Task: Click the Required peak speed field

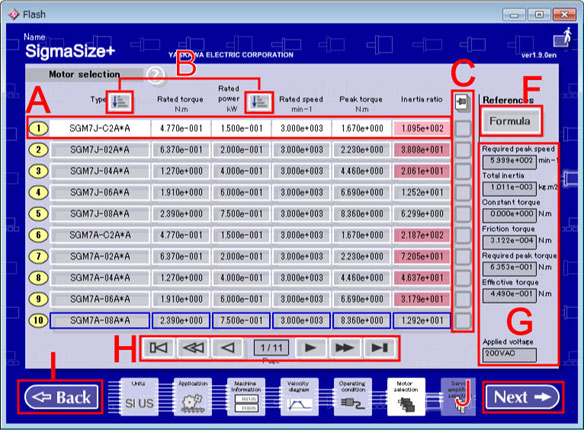Action: 510,162
